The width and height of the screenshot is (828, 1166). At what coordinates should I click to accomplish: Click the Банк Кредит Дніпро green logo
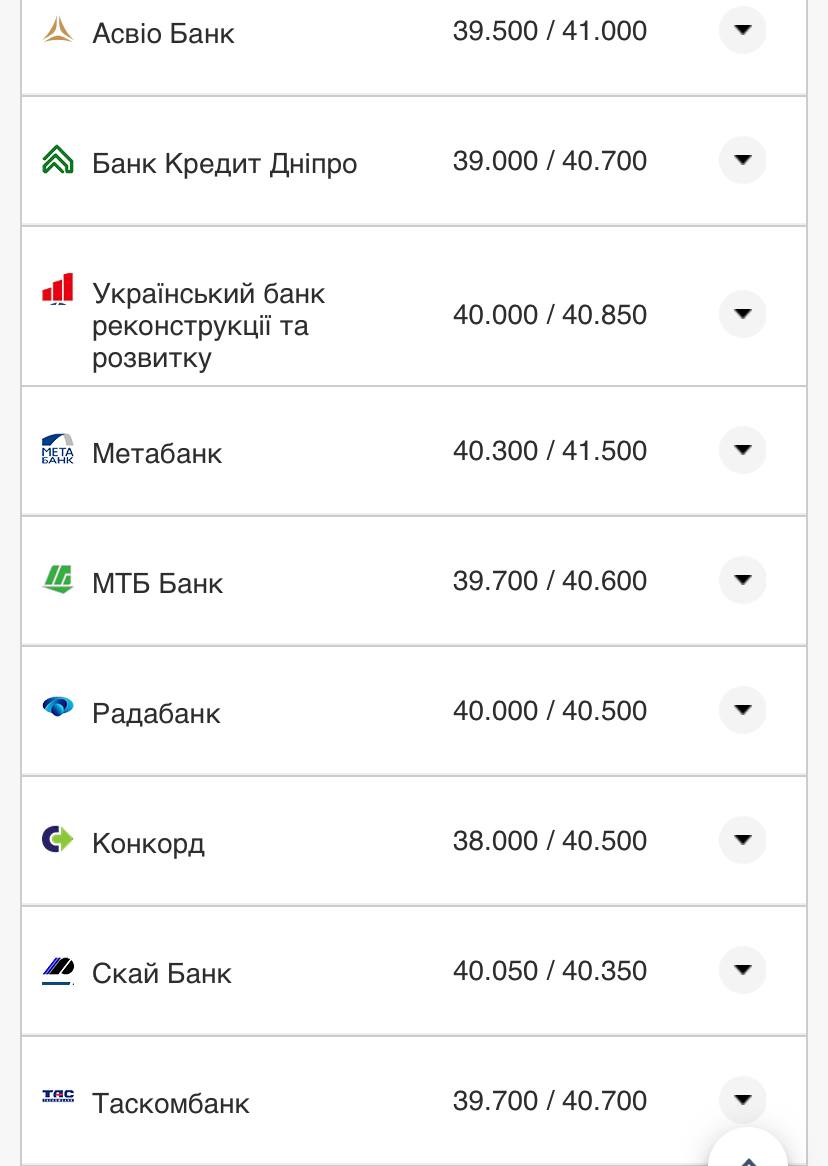click(58, 161)
